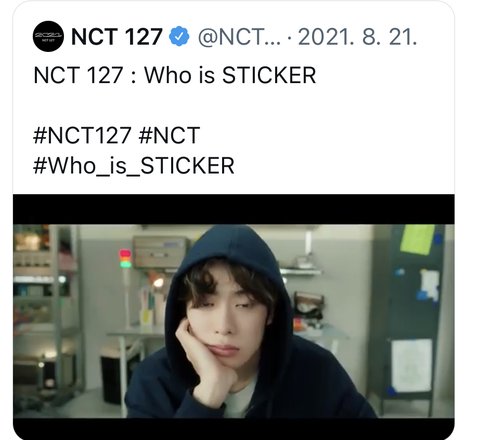This screenshot has width=480, height=440.
Task: Follow the standalone #NCT hashtag
Action: 169,135
